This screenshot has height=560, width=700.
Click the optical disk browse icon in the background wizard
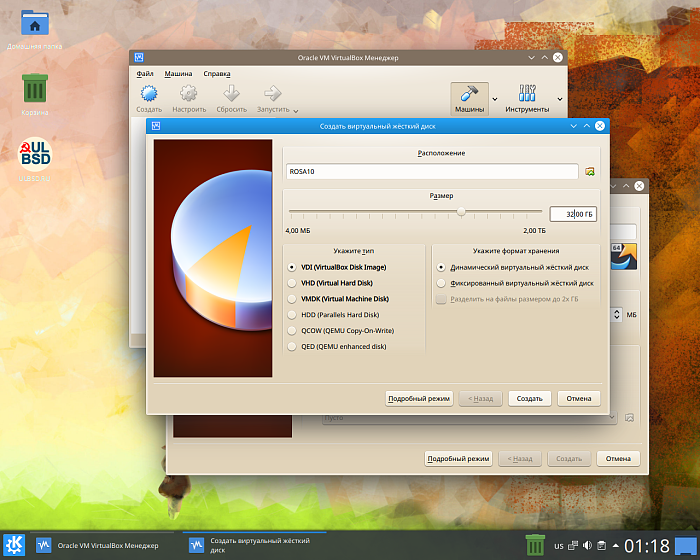coord(629,418)
